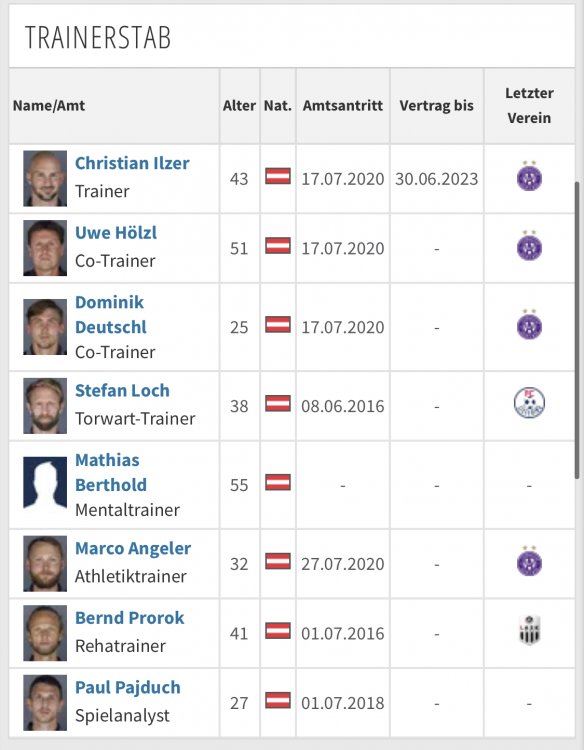This screenshot has height=750, width=584.
Task: Click the club crest in Stefan Loch row
Action: [x=529, y=403]
